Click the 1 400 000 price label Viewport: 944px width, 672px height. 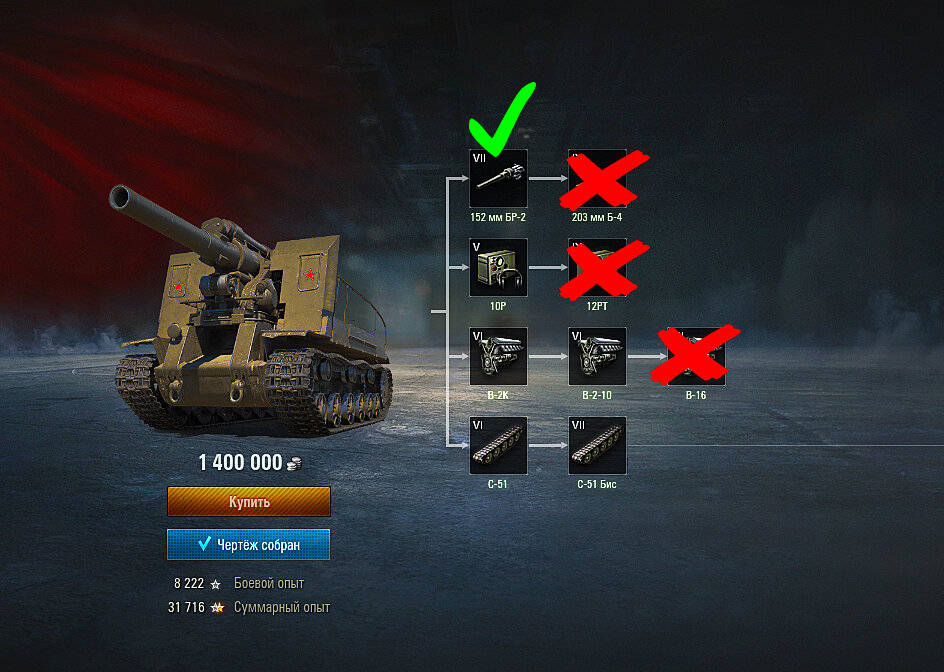tap(240, 462)
